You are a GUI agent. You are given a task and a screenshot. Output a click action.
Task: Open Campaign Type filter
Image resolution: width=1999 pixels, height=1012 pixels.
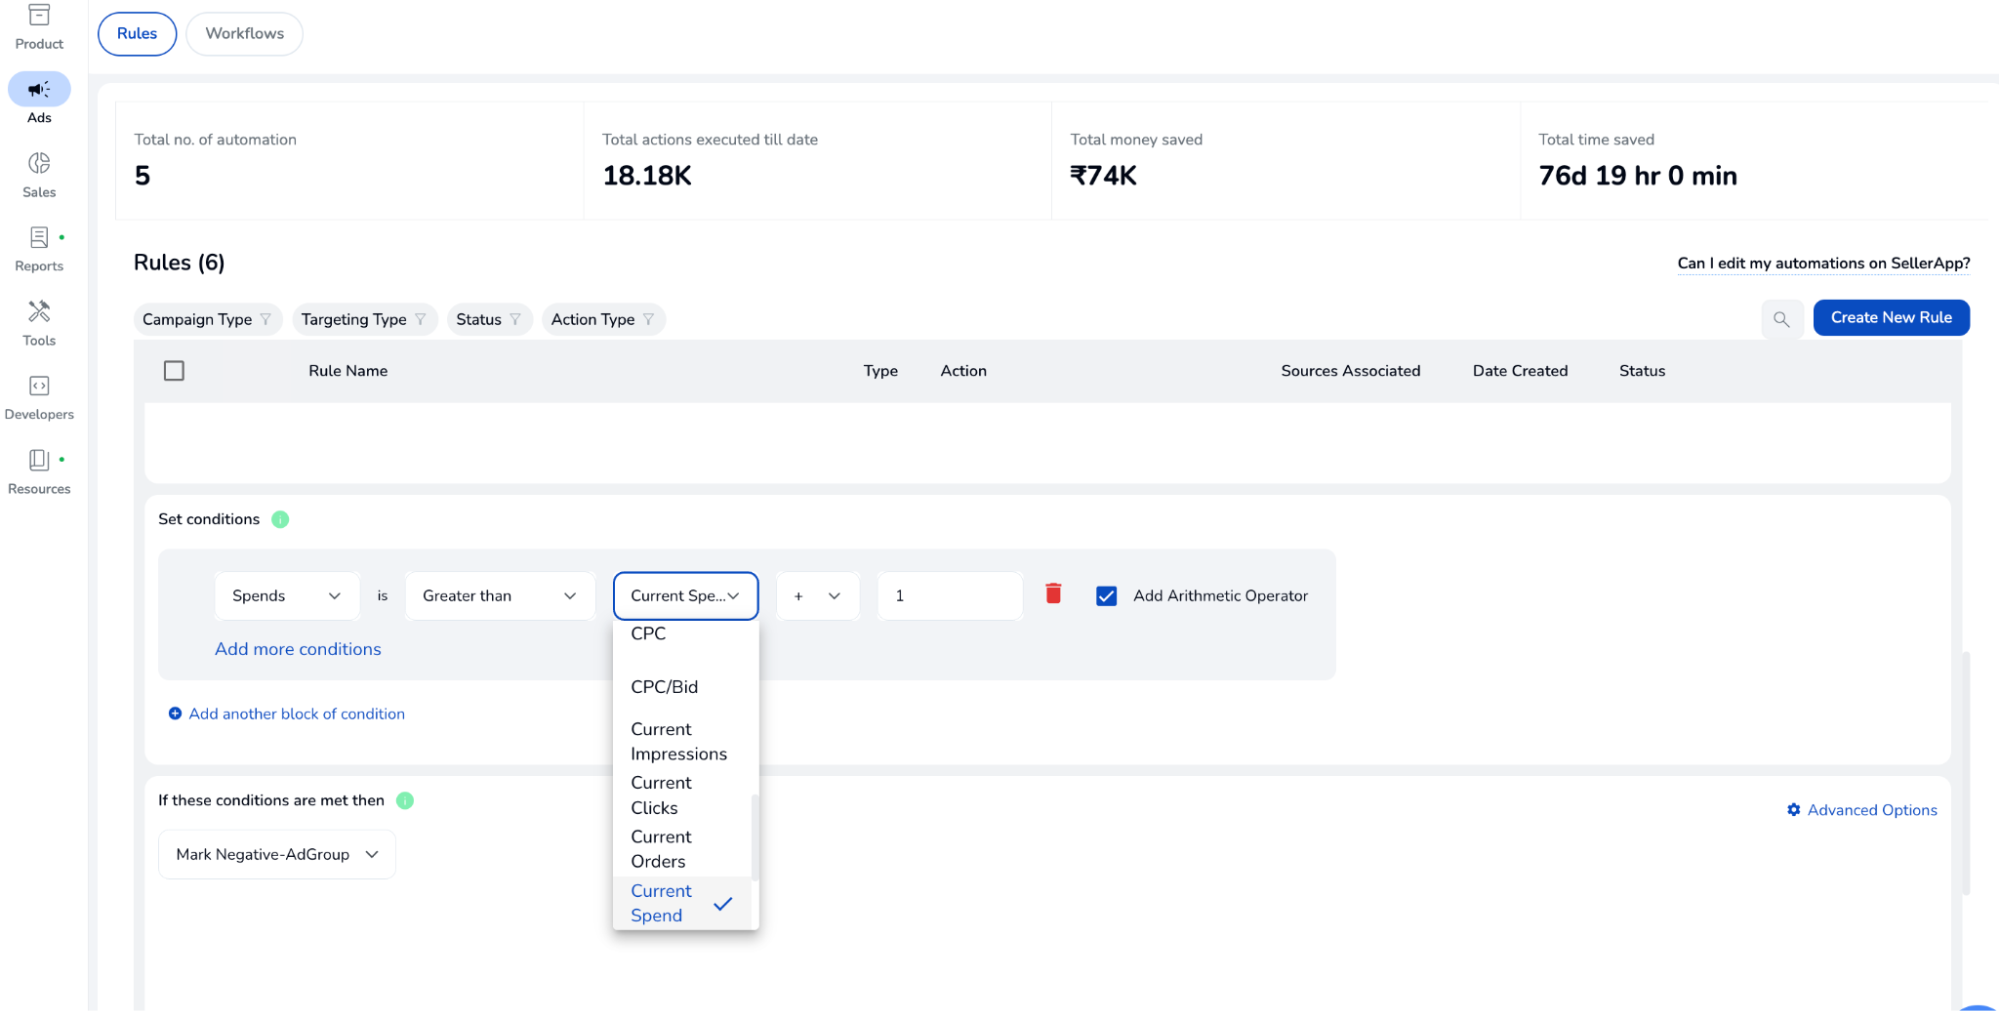click(x=208, y=319)
